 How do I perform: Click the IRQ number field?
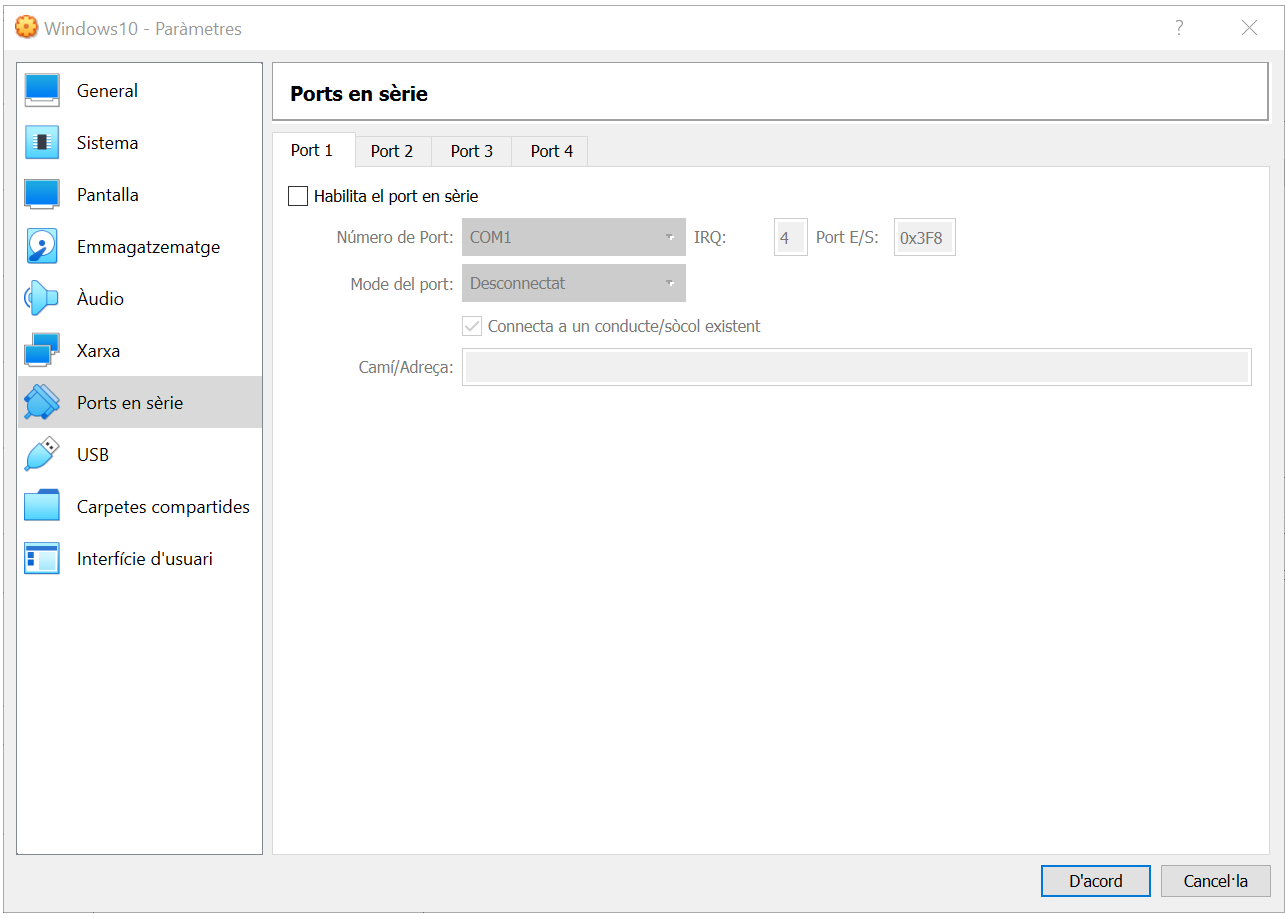(790, 238)
